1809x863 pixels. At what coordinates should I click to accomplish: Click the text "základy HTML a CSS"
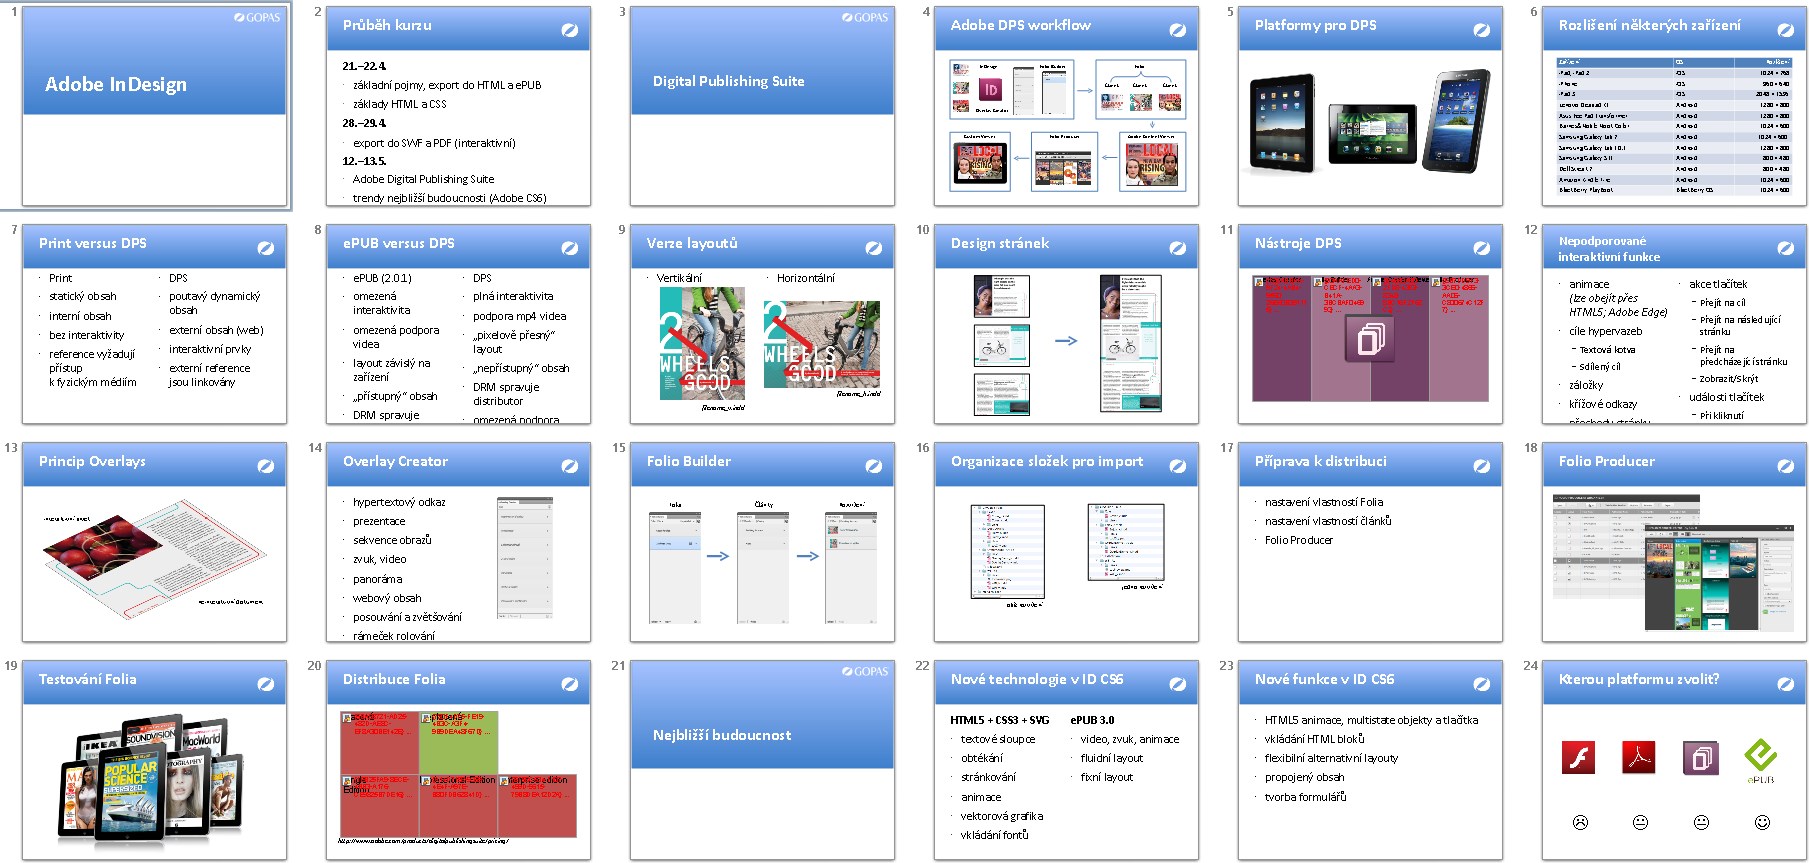(x=399, y=104)
